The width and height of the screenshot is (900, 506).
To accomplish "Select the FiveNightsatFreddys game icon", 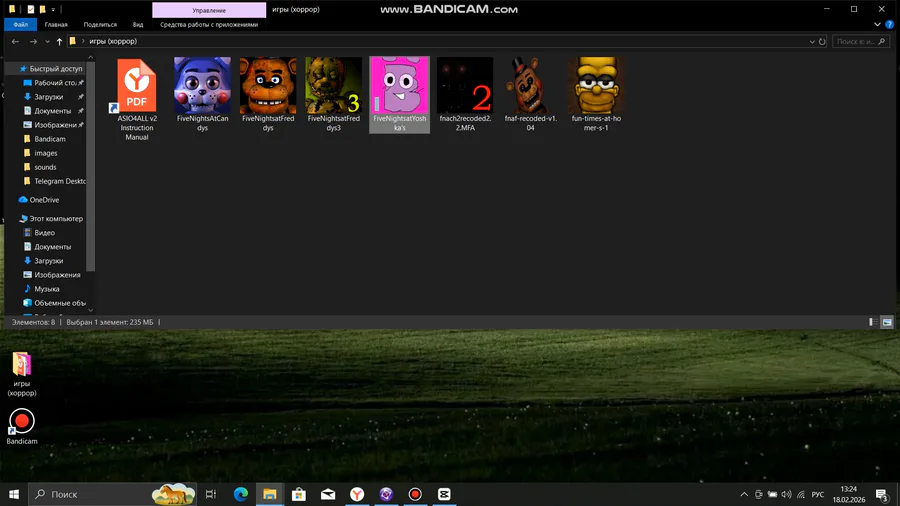I will (268, 95).
